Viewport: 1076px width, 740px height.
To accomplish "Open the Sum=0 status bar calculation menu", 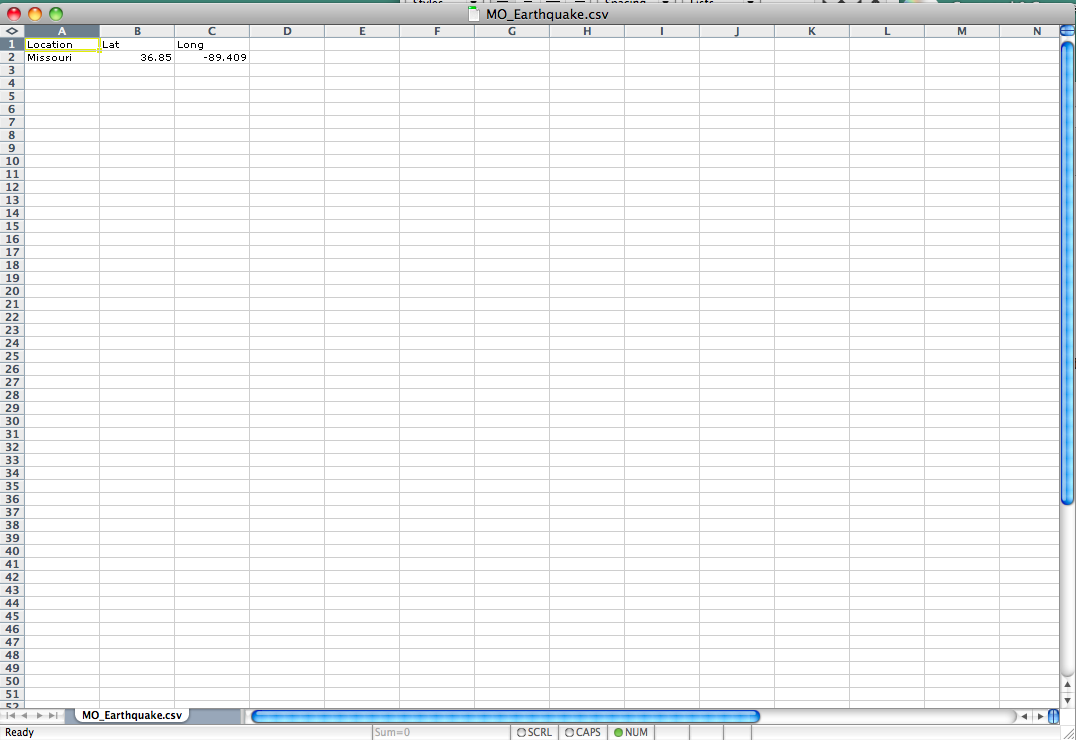I will (x=440, y=733).
